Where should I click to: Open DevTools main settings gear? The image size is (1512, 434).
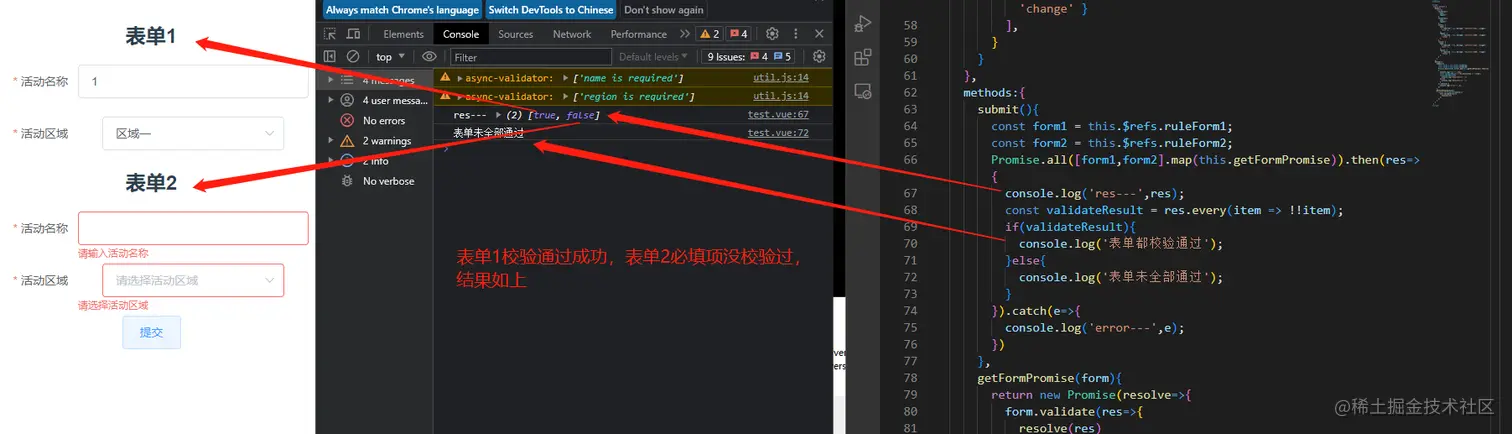point(772,34)
